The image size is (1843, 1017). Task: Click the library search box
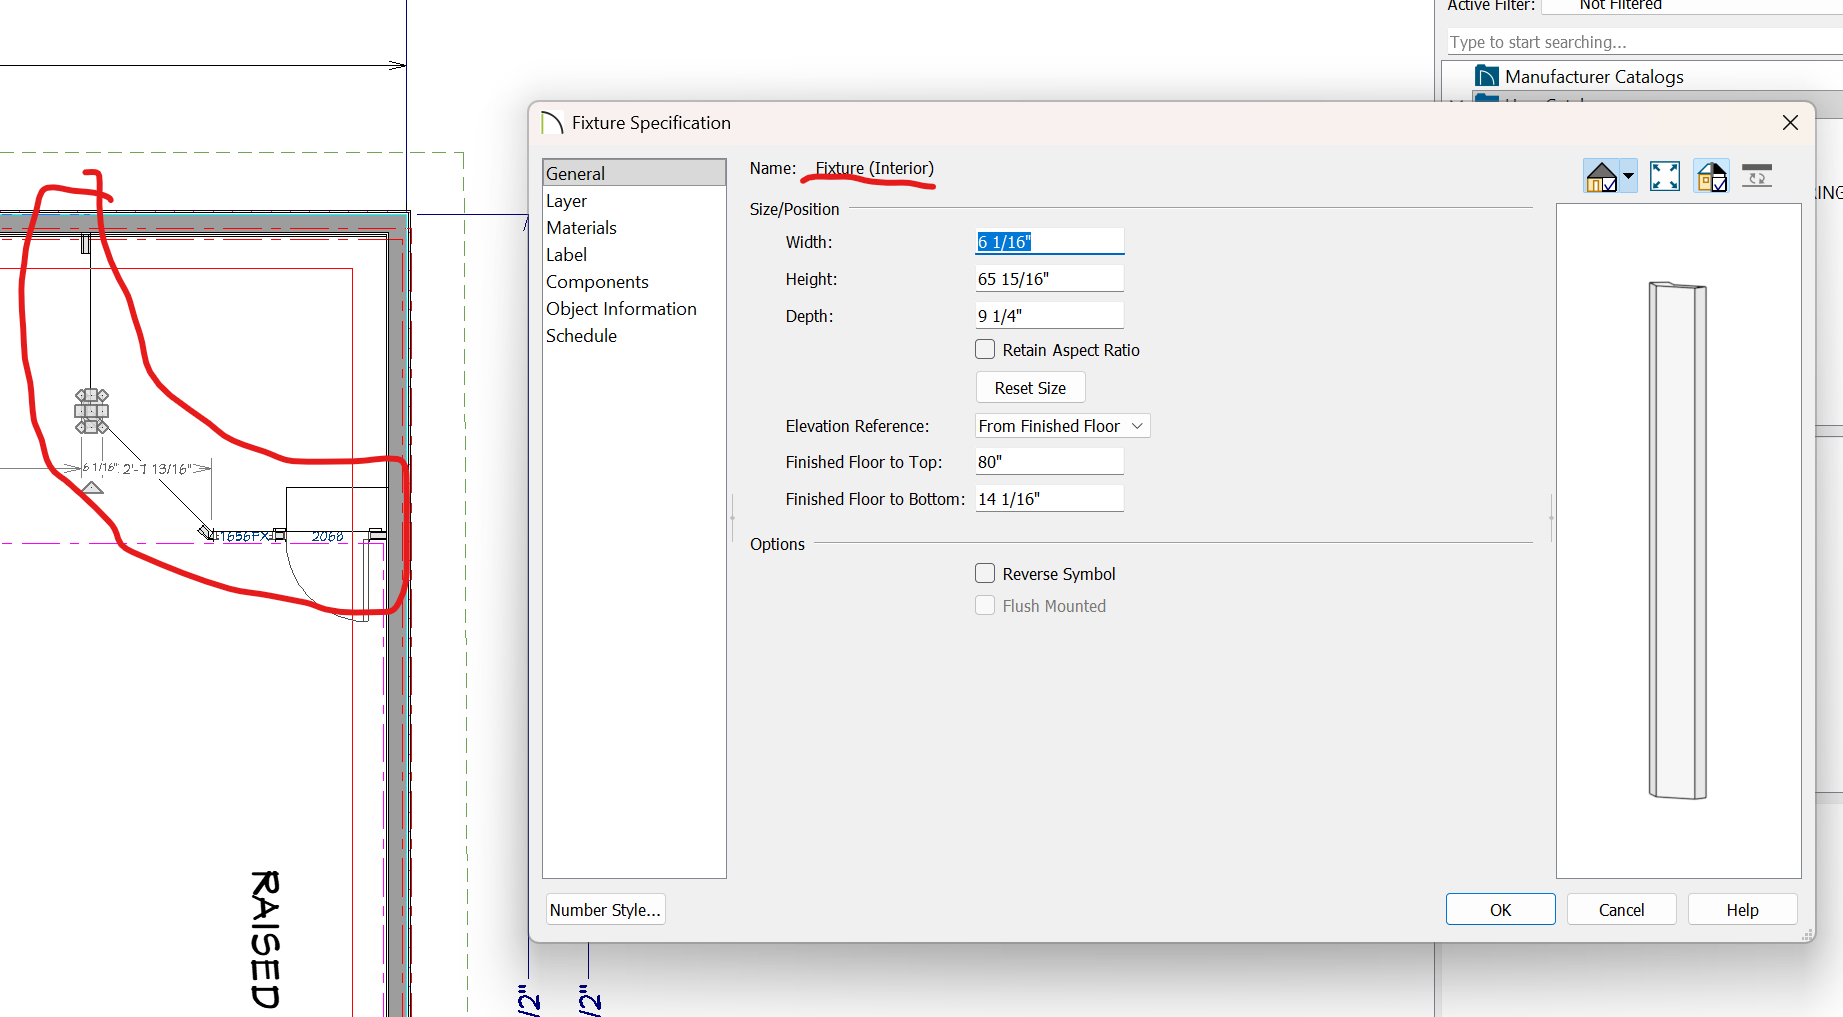tap(1640, 42)
